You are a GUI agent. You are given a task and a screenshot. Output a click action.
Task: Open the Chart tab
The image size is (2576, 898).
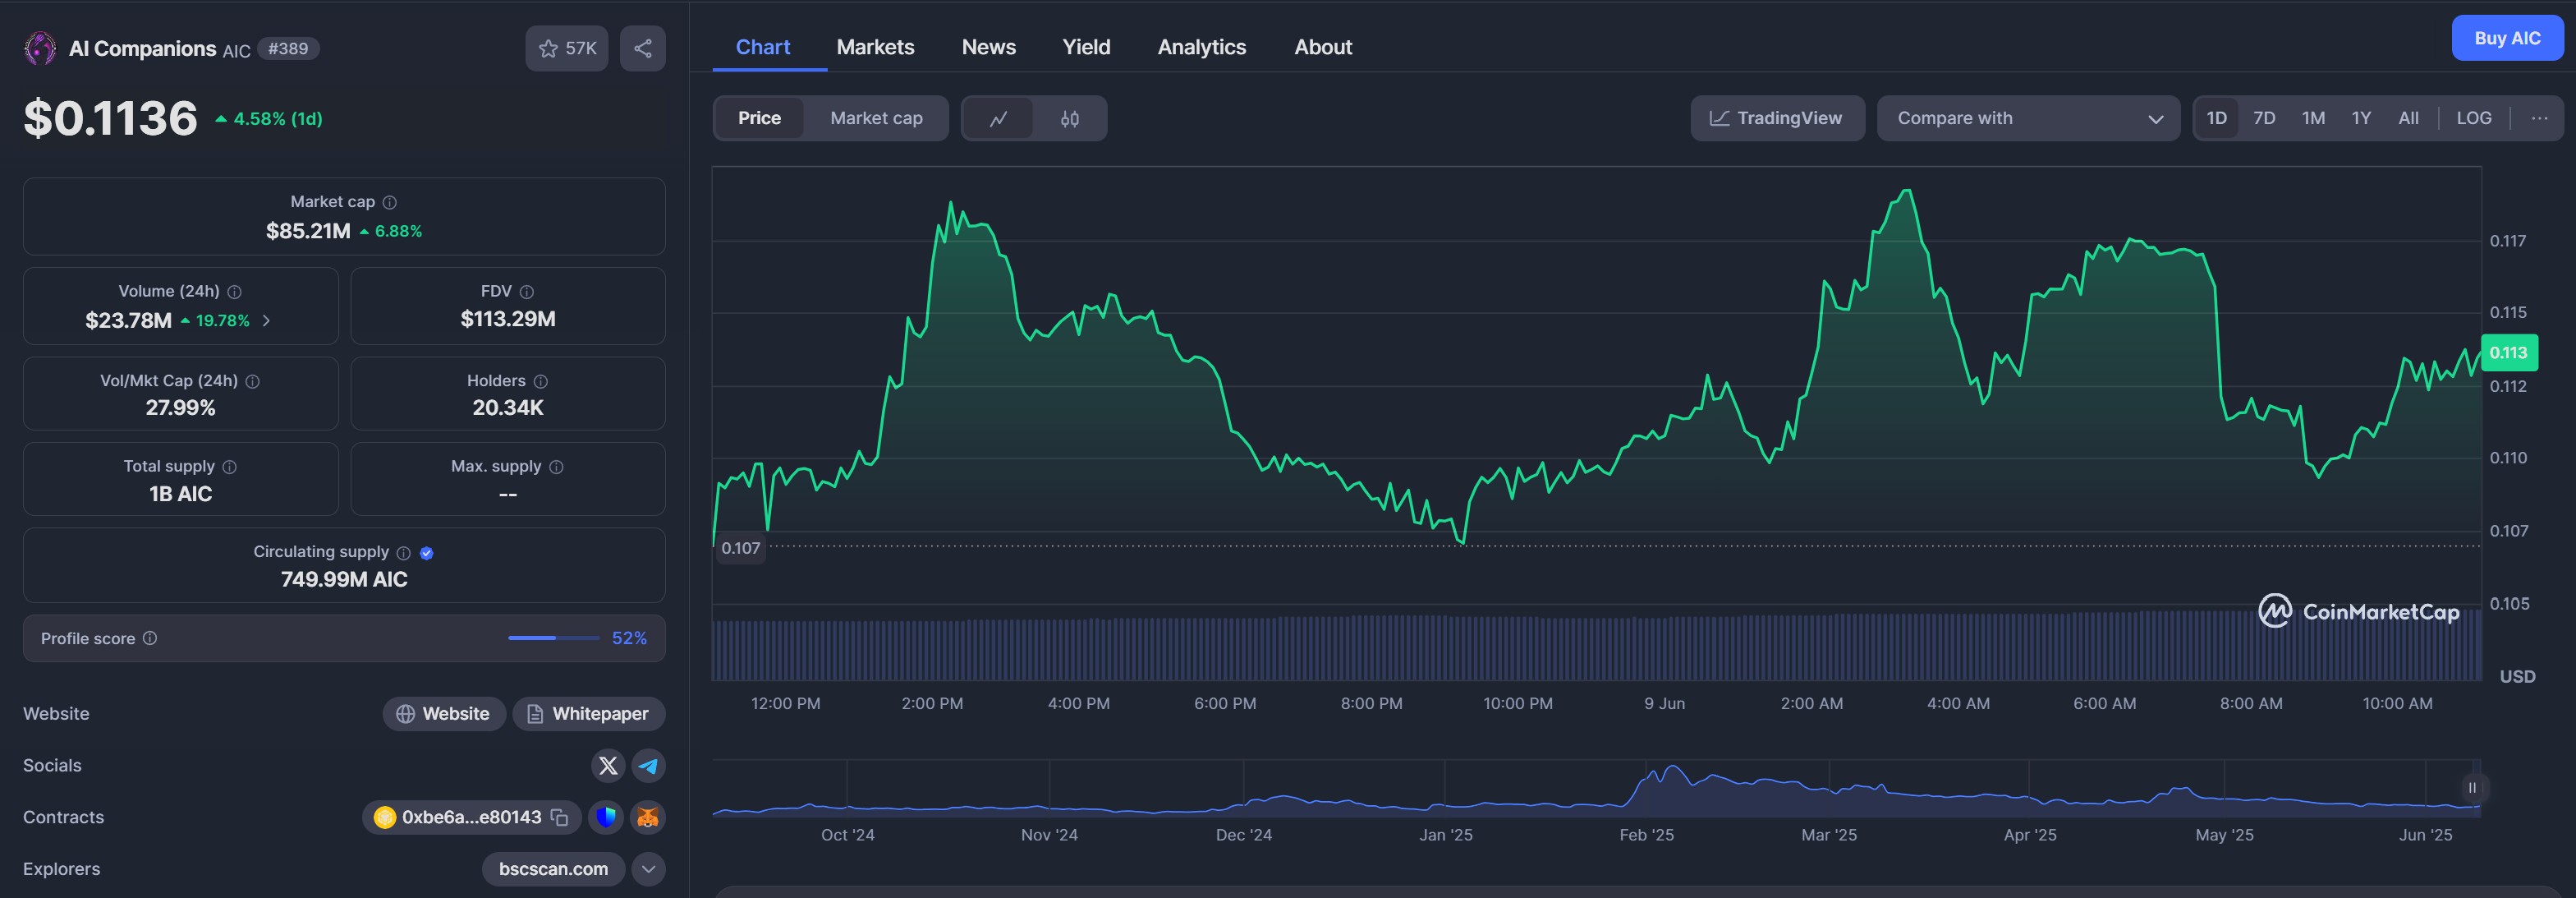coord(763,47)
